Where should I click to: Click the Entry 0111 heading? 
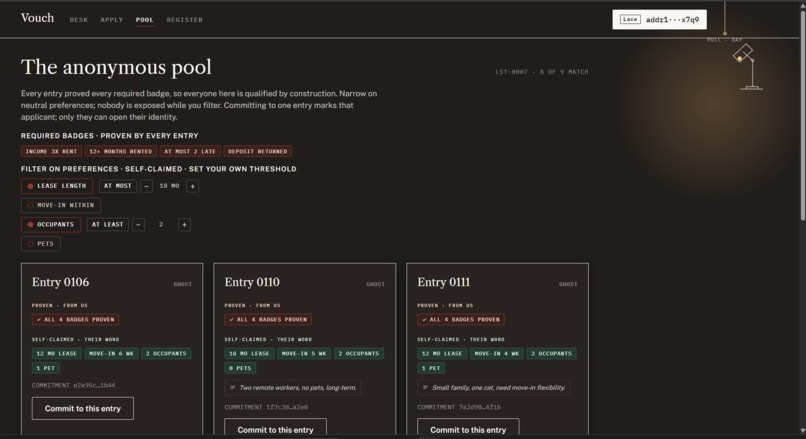point(444,282)
